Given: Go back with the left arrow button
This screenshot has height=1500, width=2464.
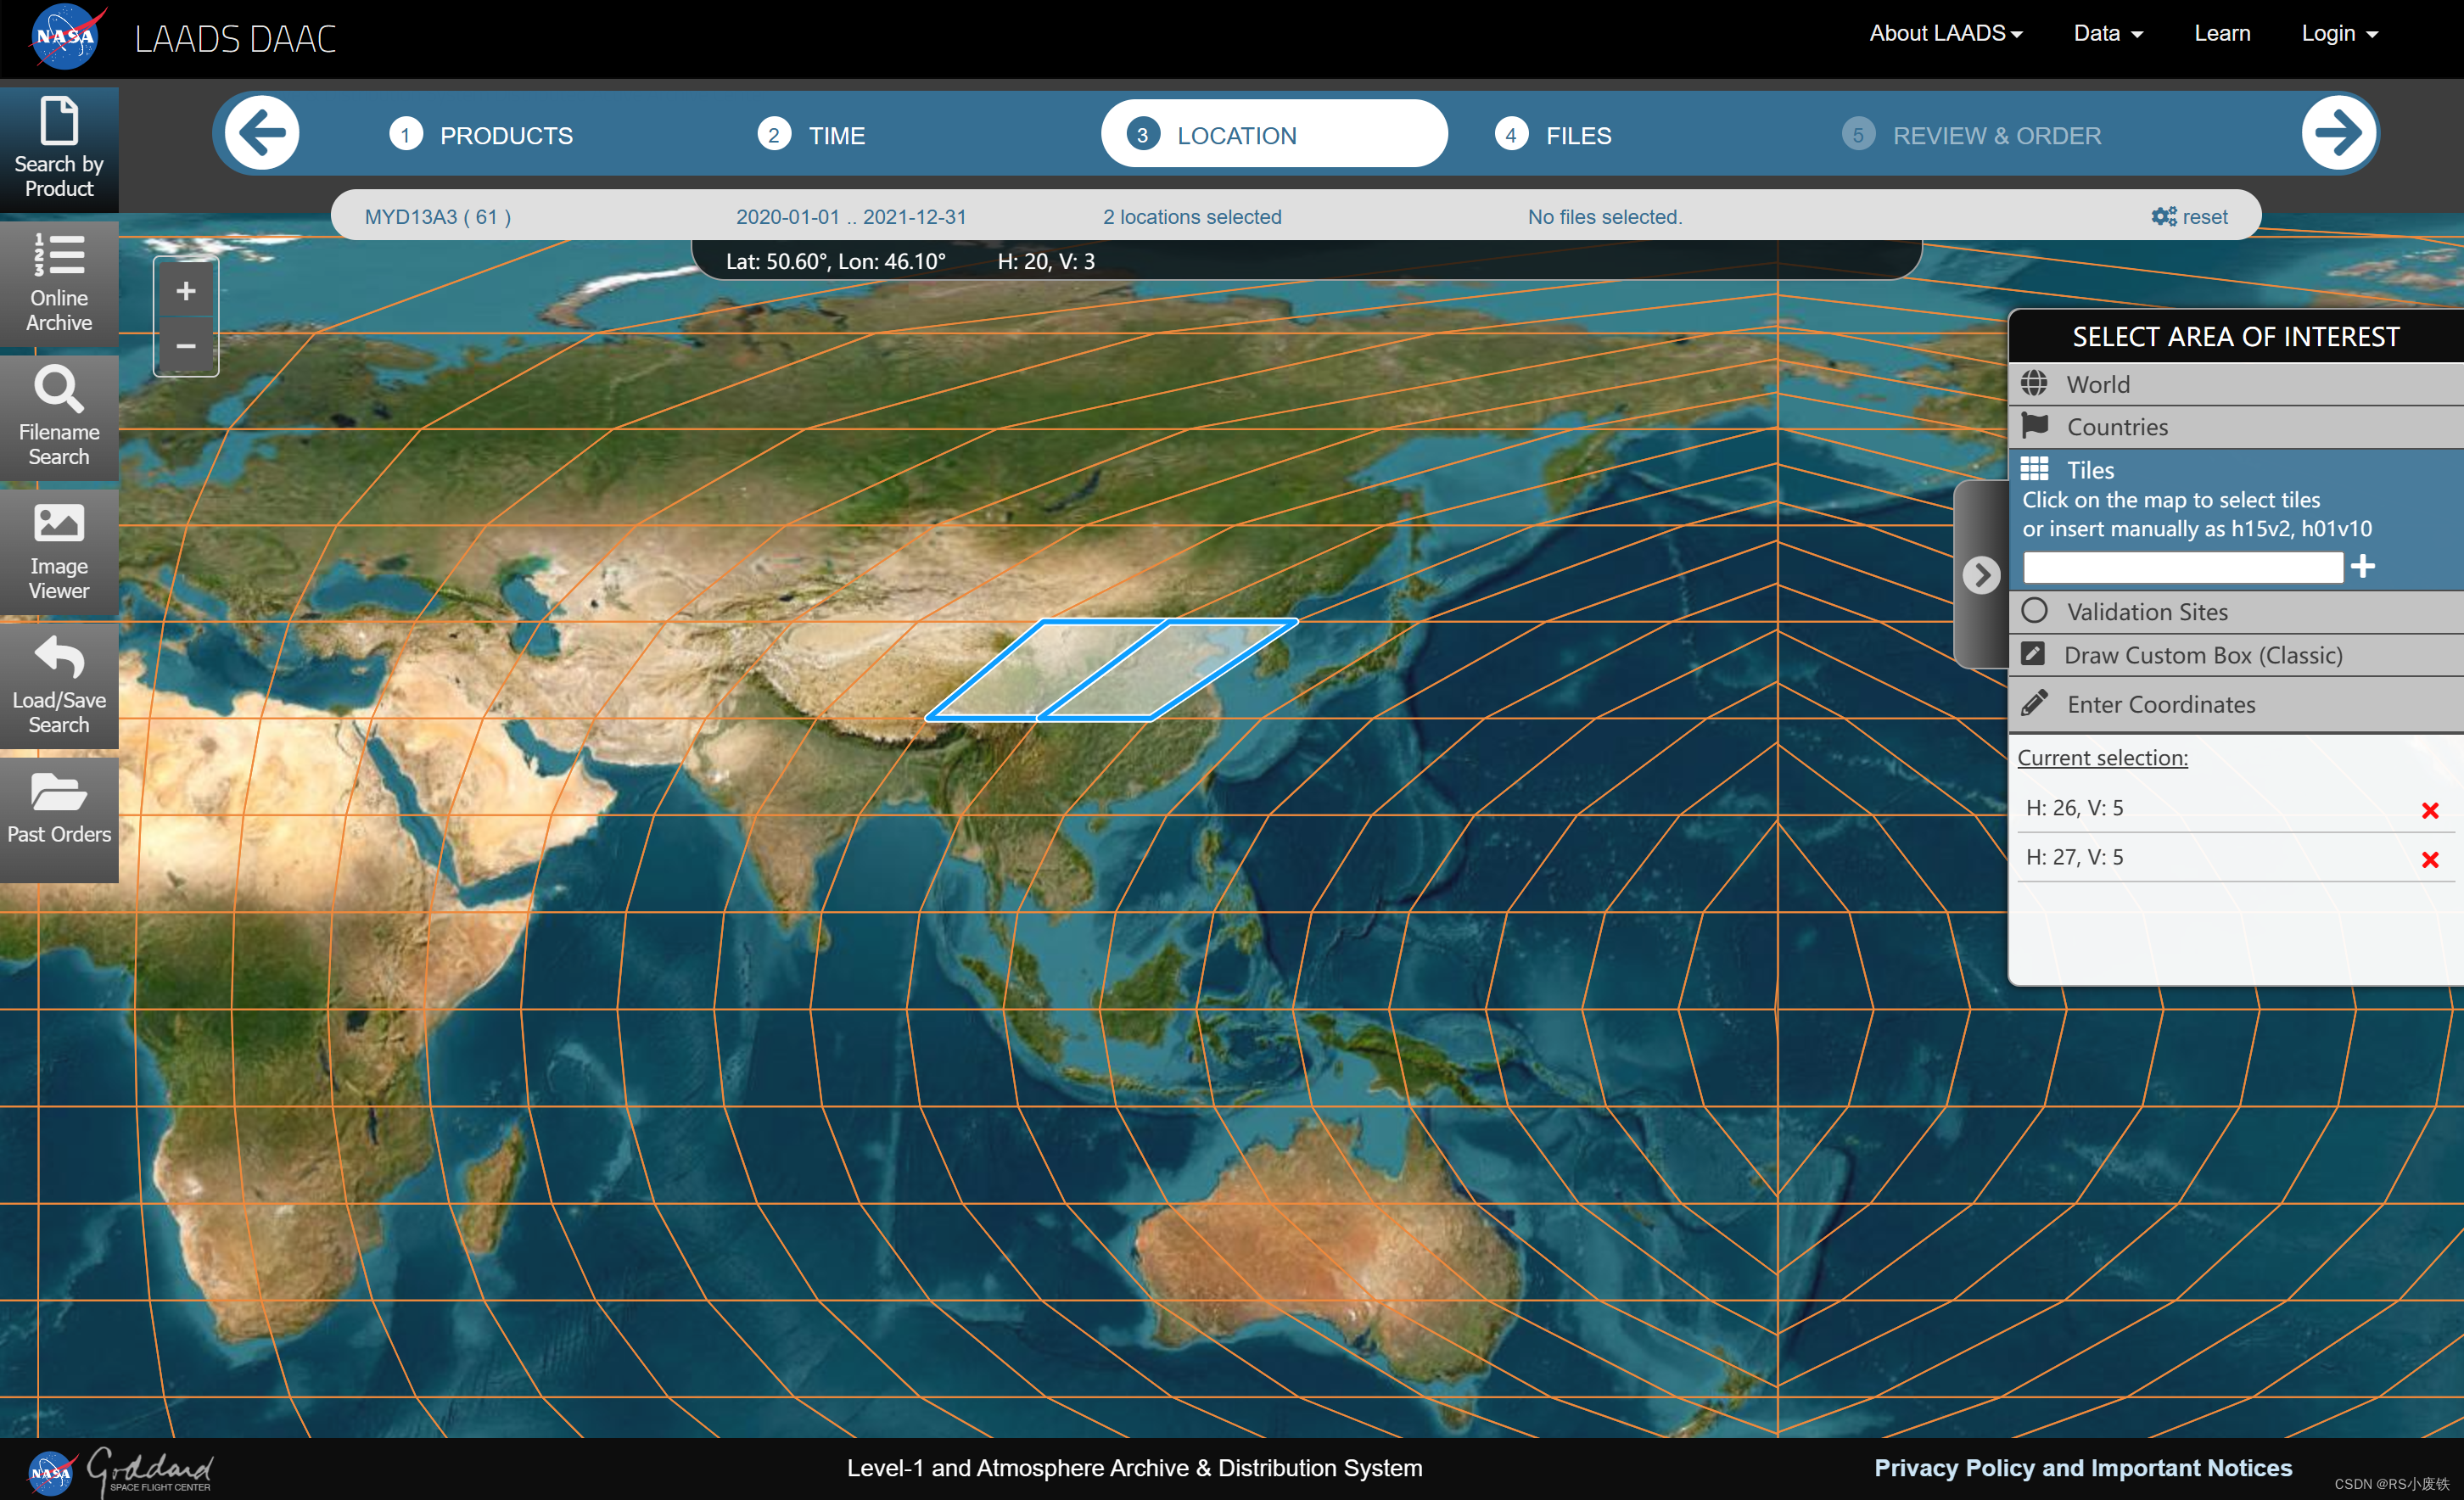Looking at the screenshot, I should click(x=262, y=133).
